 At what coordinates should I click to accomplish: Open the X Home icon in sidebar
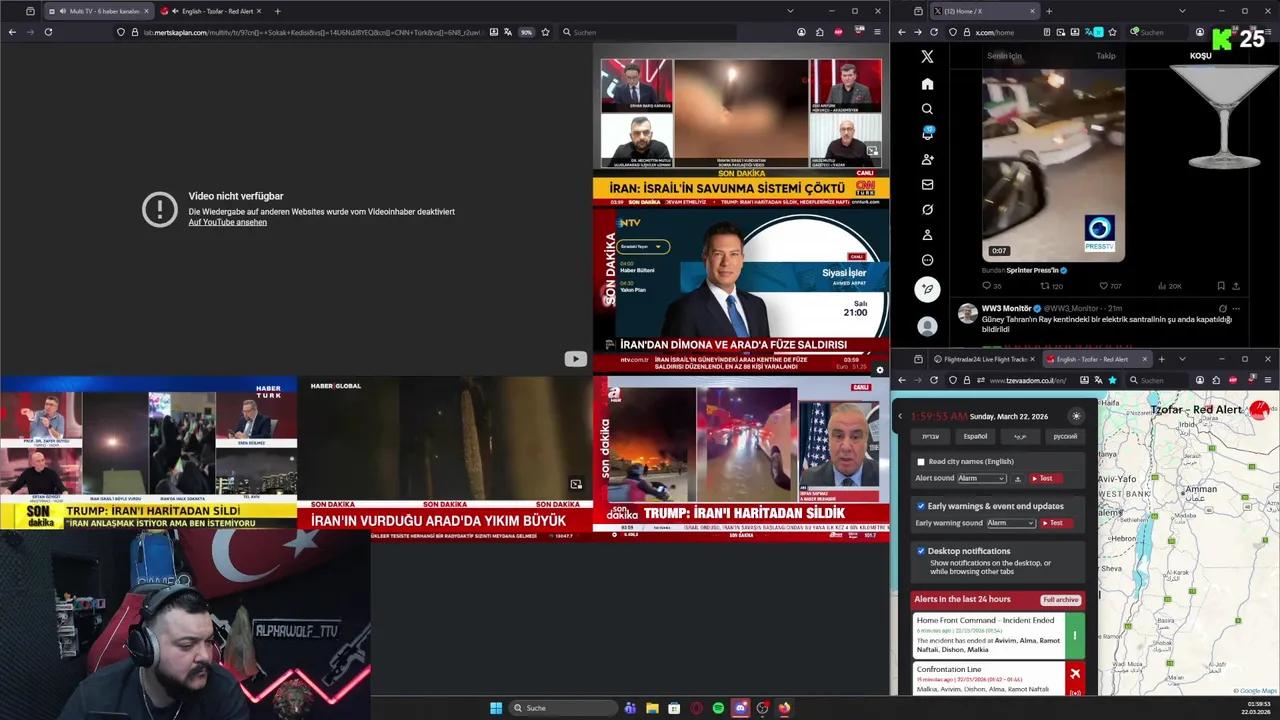(x=927, y=84)
